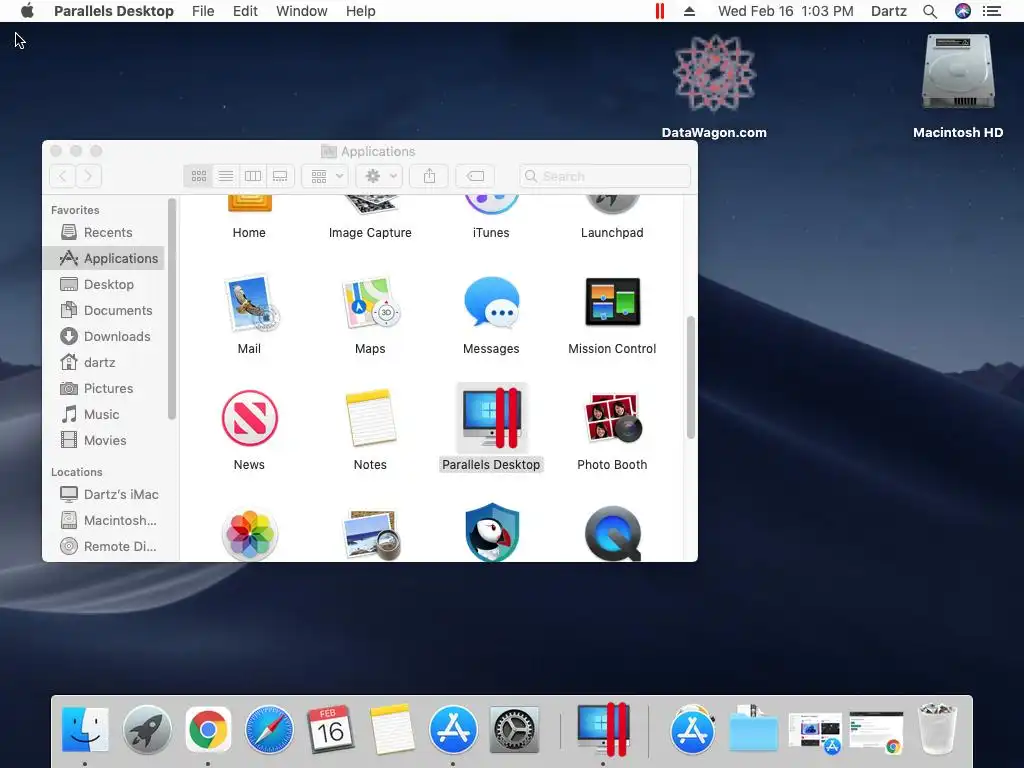1024x768 pixels.
Task: Open the Notes icon in the Dock
Action: 392,729
